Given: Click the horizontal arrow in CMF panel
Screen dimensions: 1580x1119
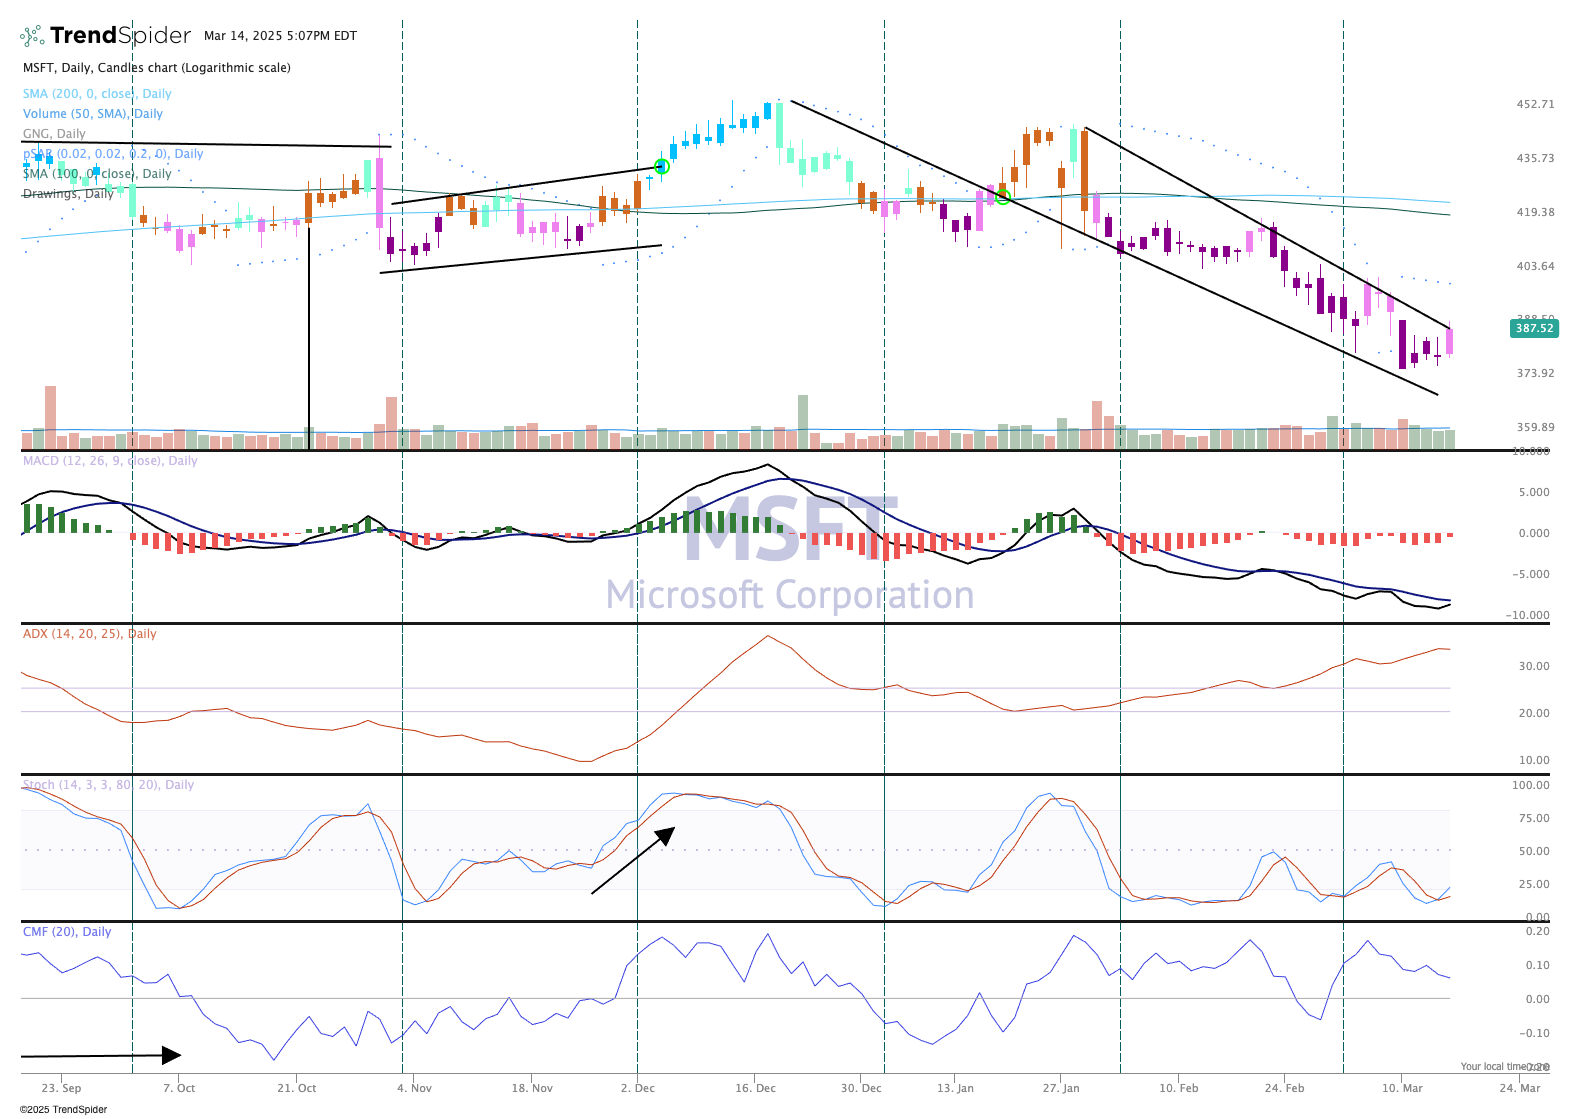Looking at the screenshot, I should 100,1055.
